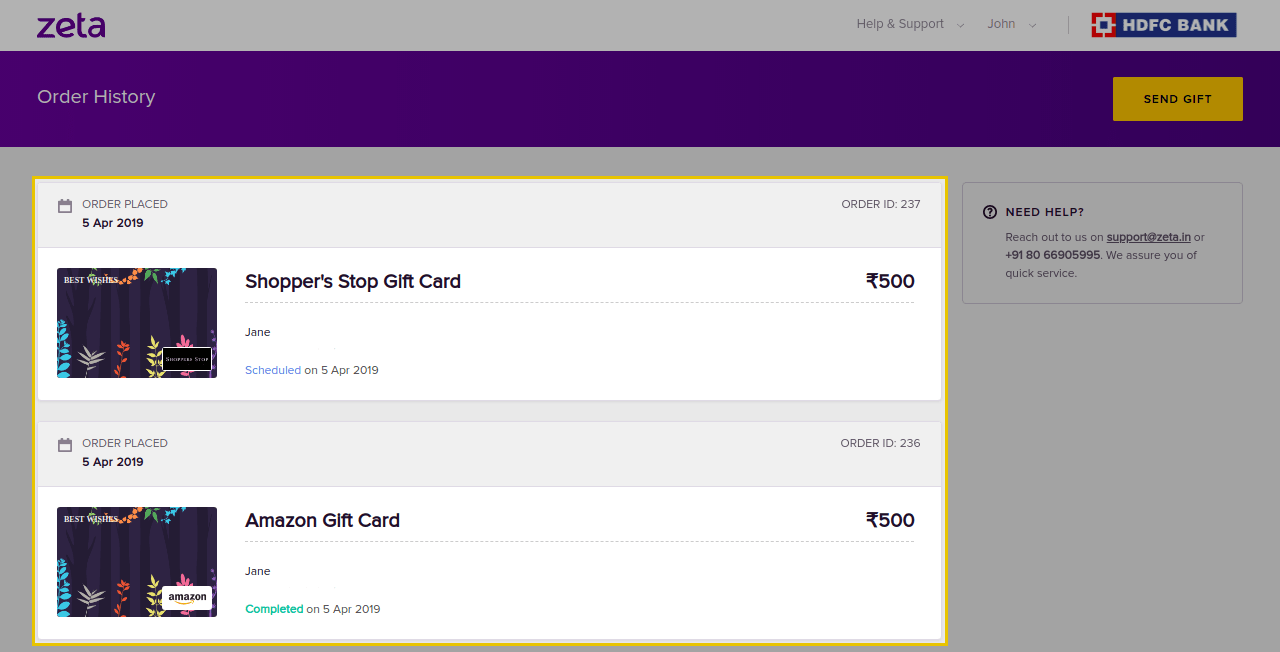Click the Order History heading
The image size is (1280, 652).
tap(96, 97)
